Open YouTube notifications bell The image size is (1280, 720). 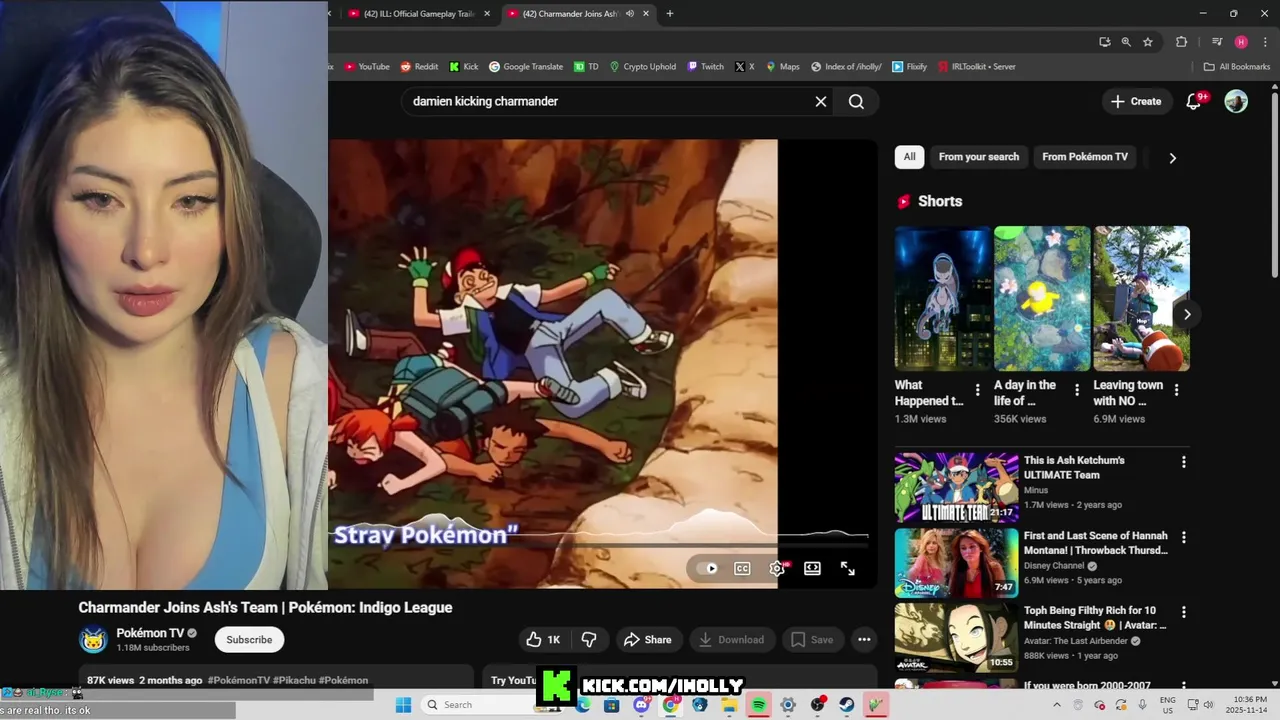[1194, 101]
